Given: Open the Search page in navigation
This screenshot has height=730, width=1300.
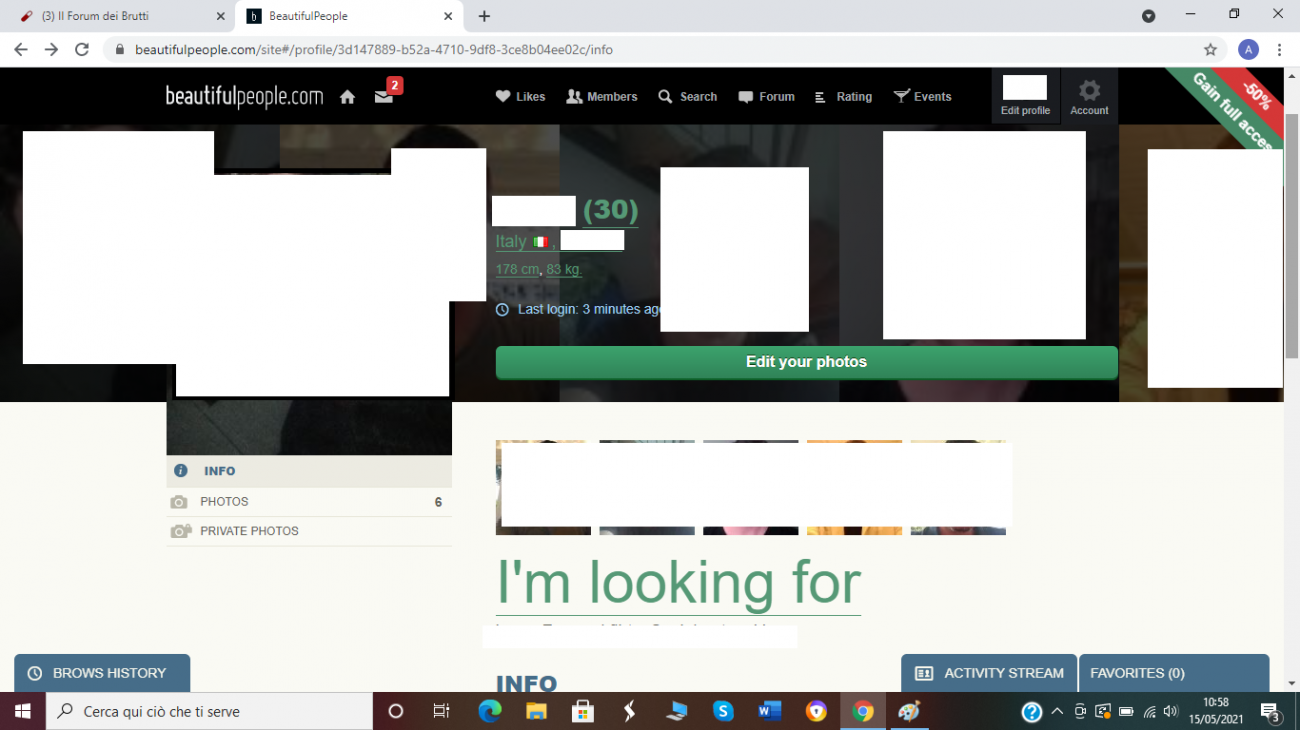Looking at the screenshot, I should tap(687, 97).
